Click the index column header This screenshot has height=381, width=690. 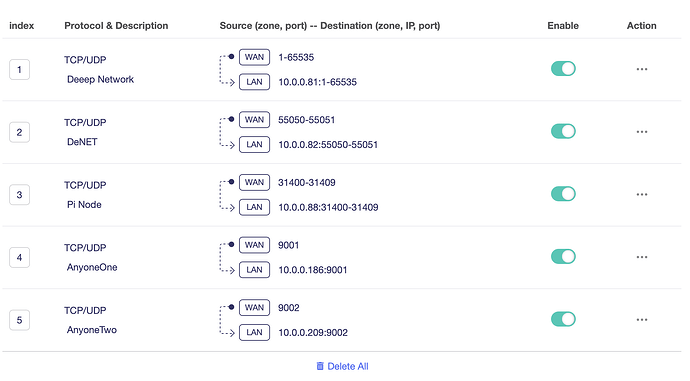pos(22,26)
